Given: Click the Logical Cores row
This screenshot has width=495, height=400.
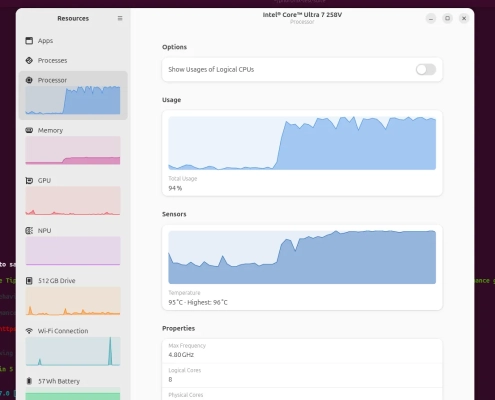Looking at the screenshot, I should tap(302, 375).
